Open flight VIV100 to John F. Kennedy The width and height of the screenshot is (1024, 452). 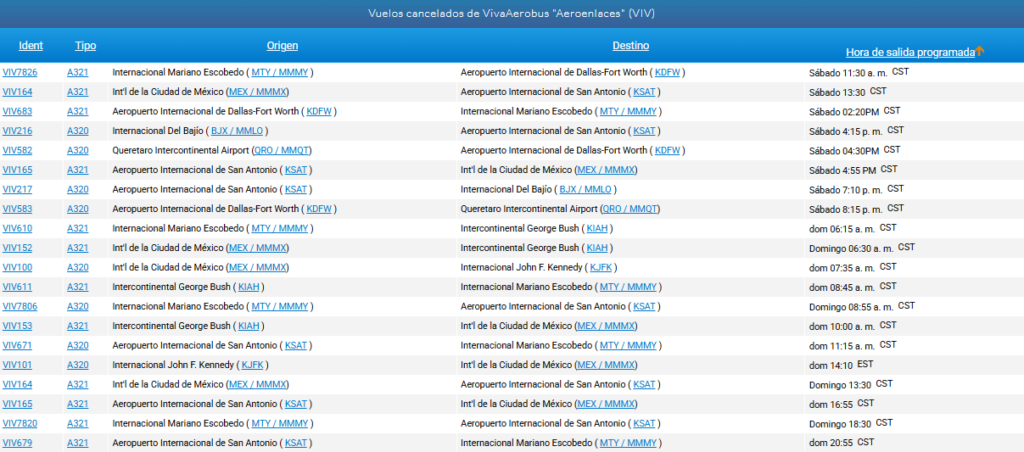click(x=17, y=267)
